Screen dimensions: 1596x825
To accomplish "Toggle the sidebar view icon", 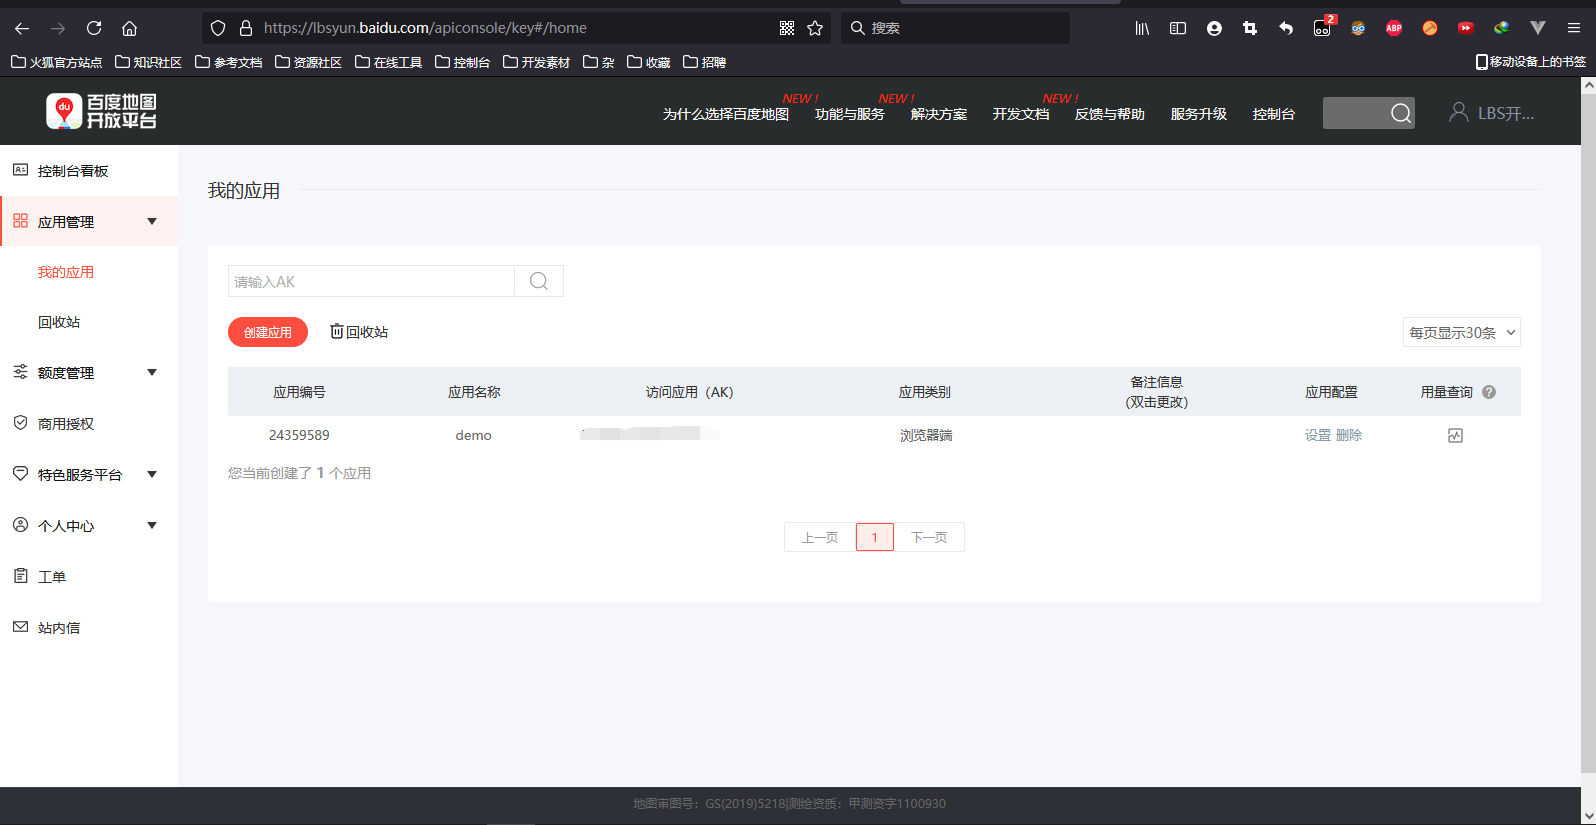I will click(x=1178, y=28).
